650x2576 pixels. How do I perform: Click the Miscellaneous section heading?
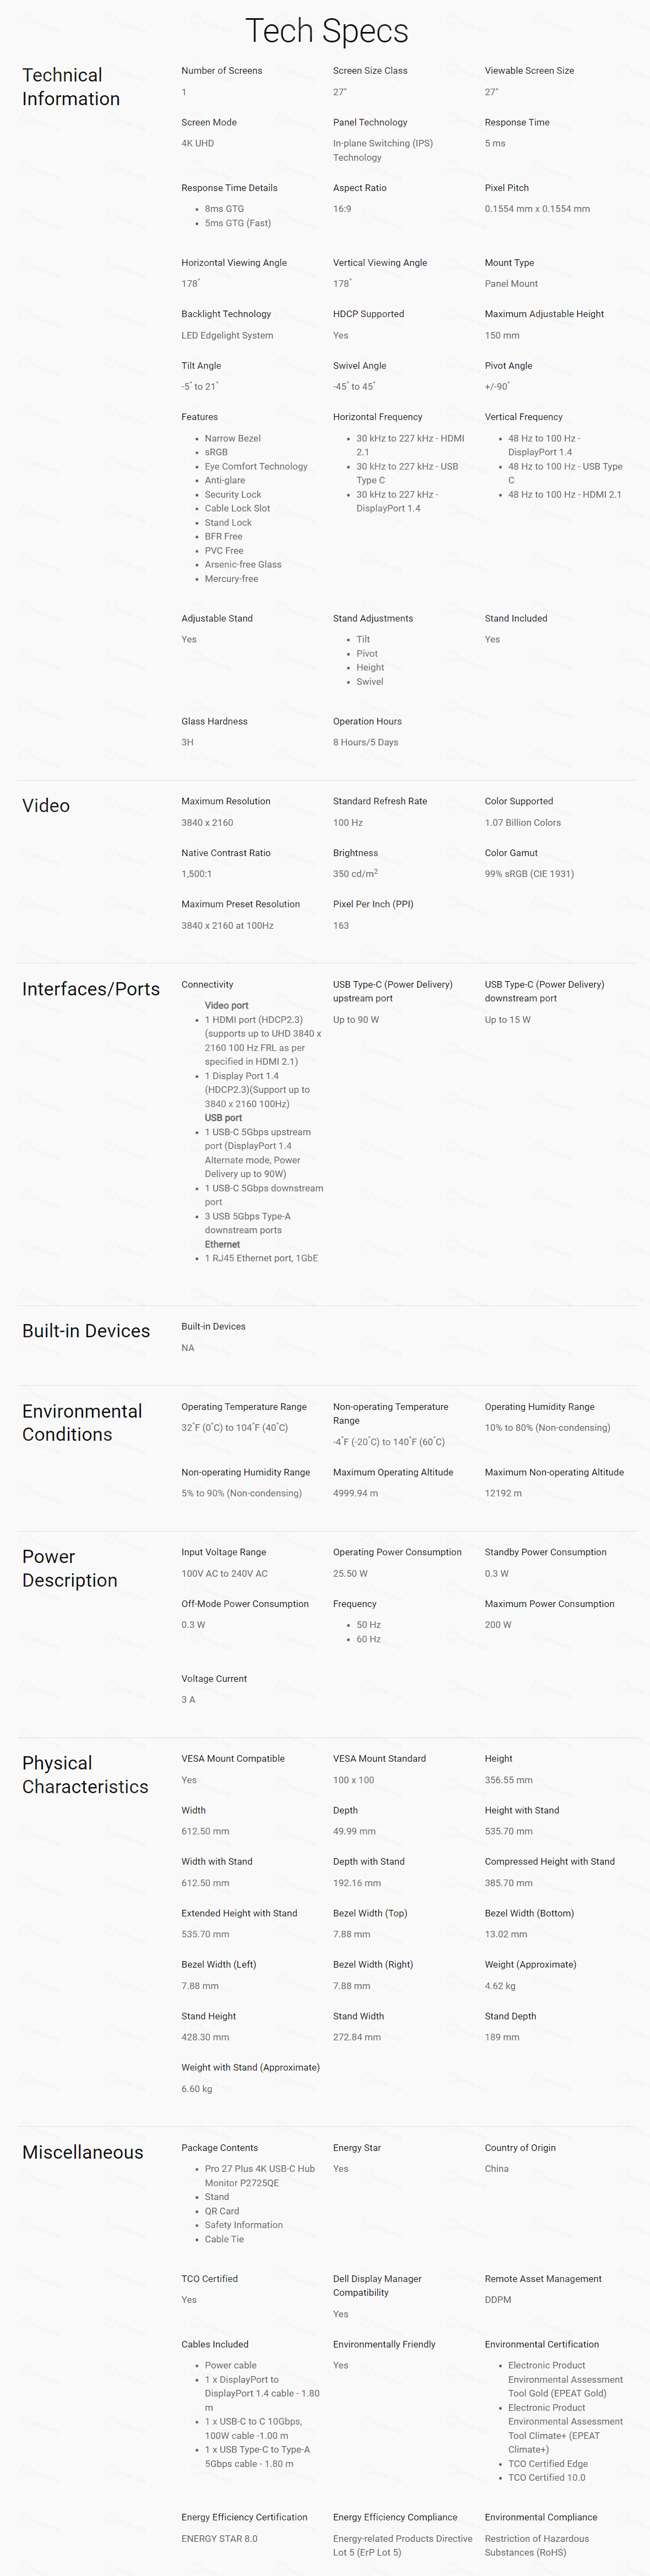(83, 2152)
